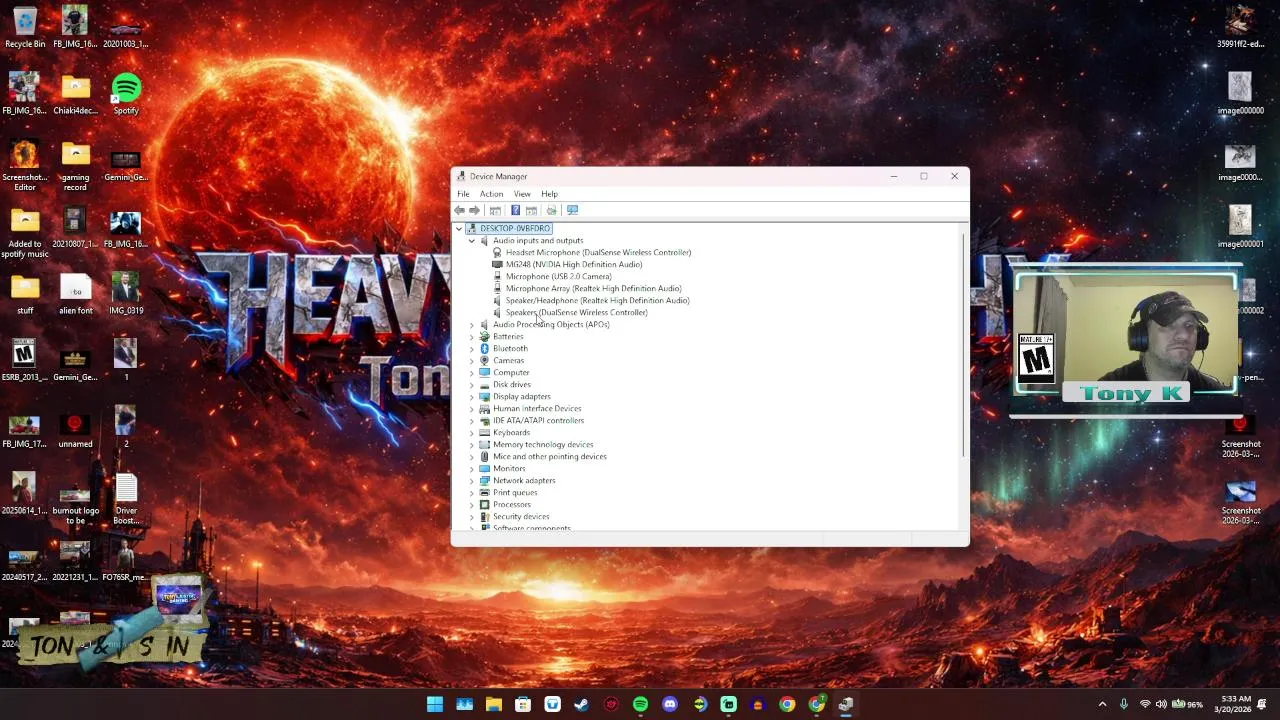Select Microphone (USB 2.0 Camera)
This screenshot has height=720, width=1280.
(x=558, y=277)
